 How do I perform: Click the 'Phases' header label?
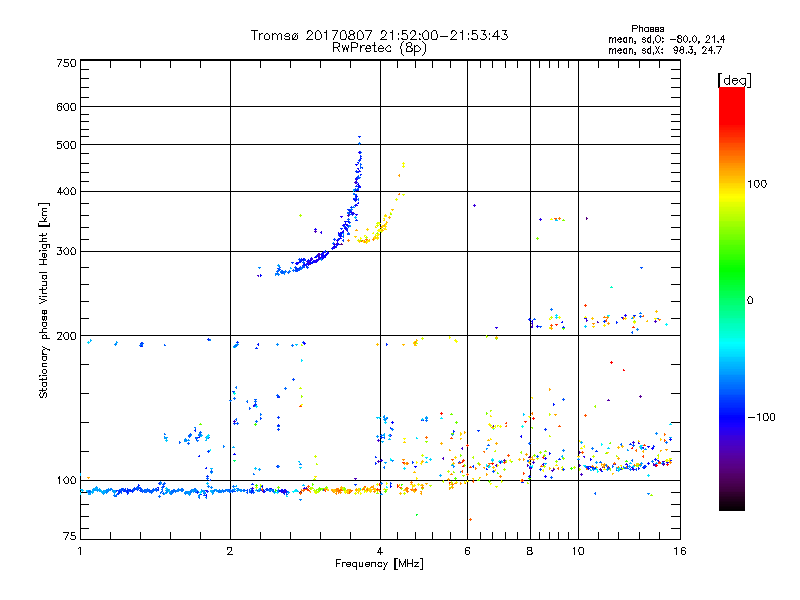[647, 29]
